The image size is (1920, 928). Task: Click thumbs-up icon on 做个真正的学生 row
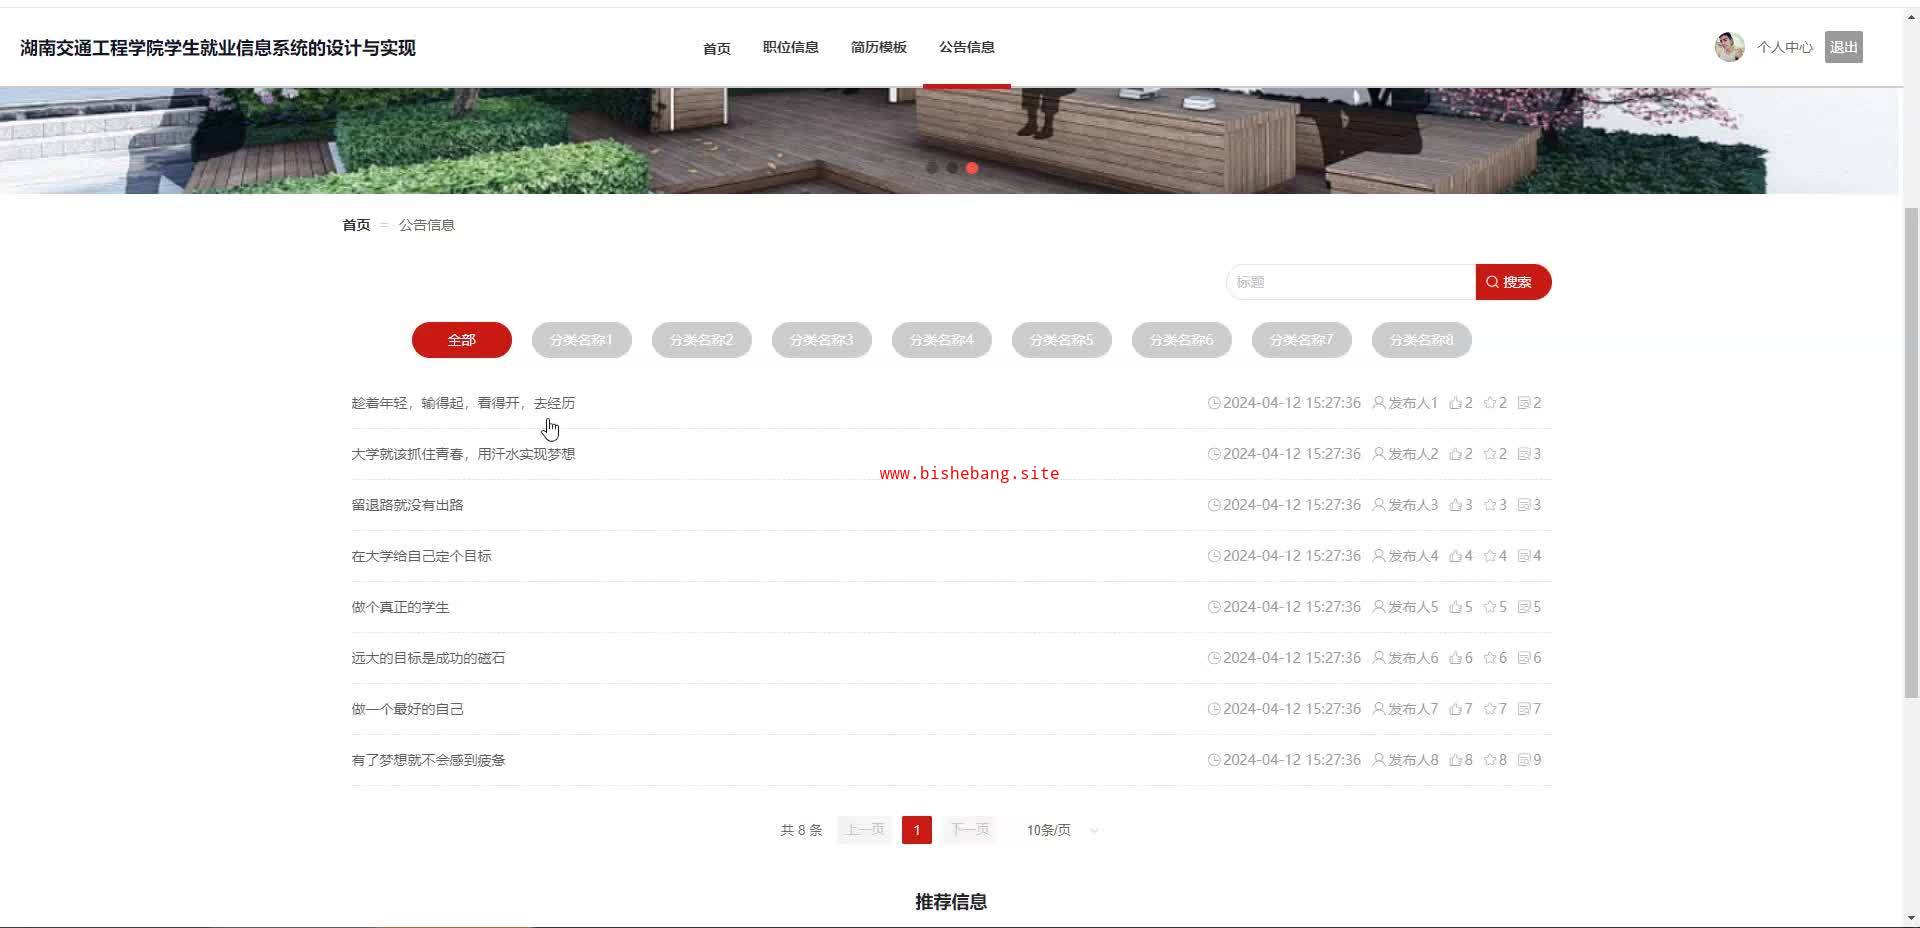click(x=1455, y=607)
